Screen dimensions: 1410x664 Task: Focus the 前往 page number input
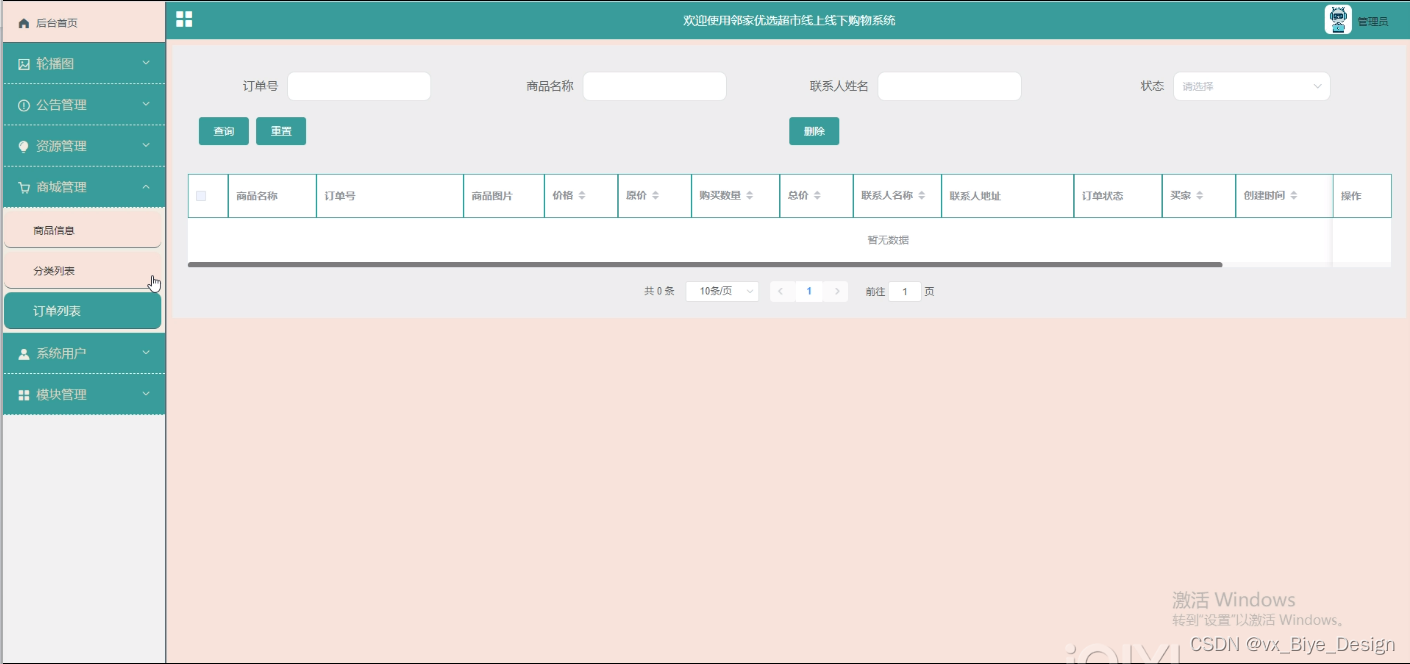[x=905, y=291]
